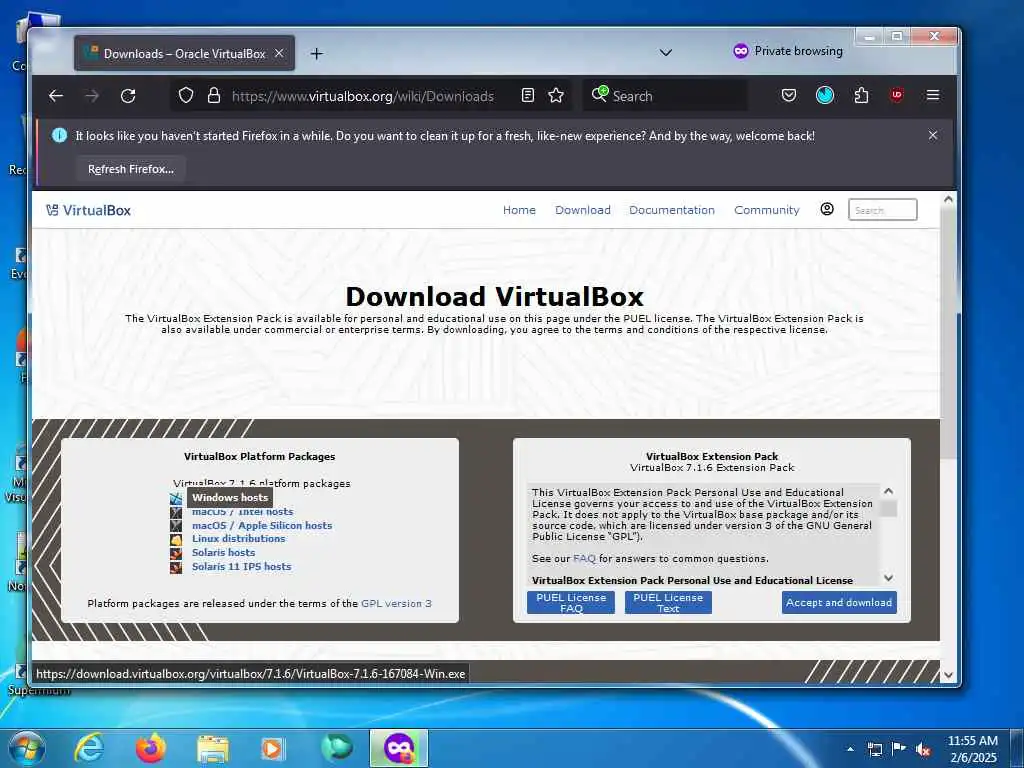This screenshot has height=768, width=1024.
Task: Toggle reader view icon in address bar
Action: (528, 95)
